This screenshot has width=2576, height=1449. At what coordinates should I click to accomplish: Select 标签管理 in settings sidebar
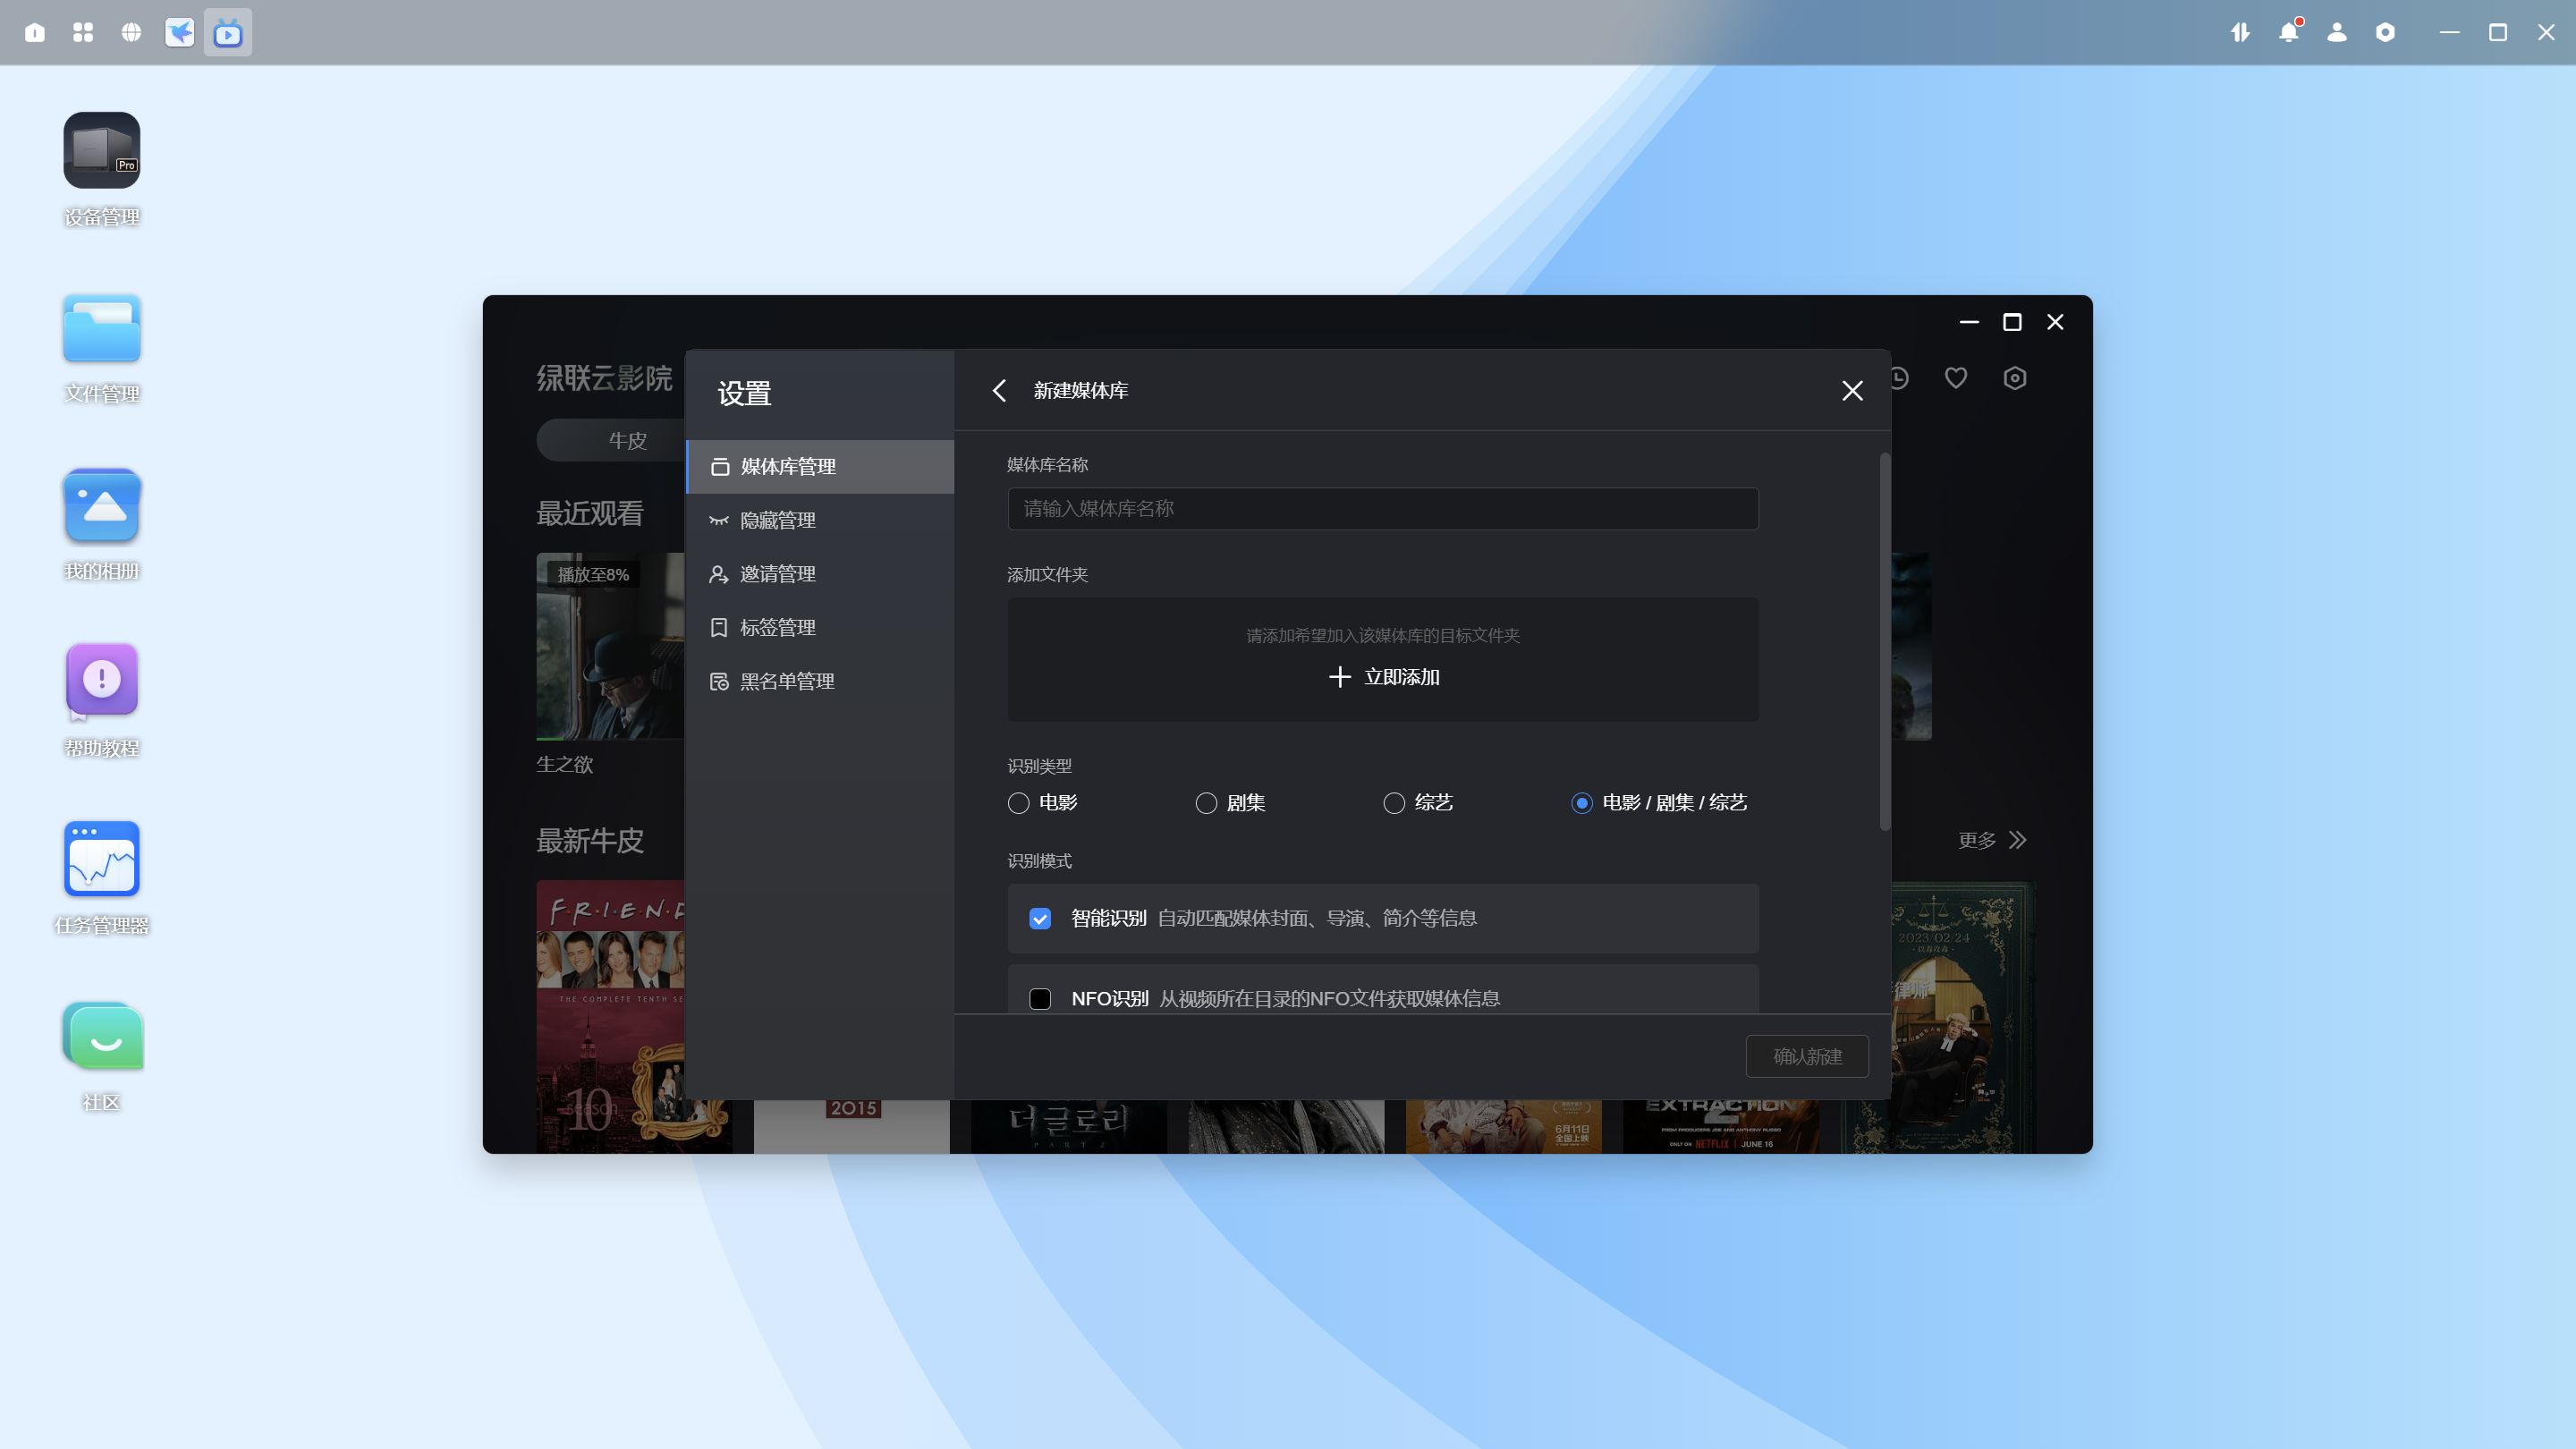[820, 627]
